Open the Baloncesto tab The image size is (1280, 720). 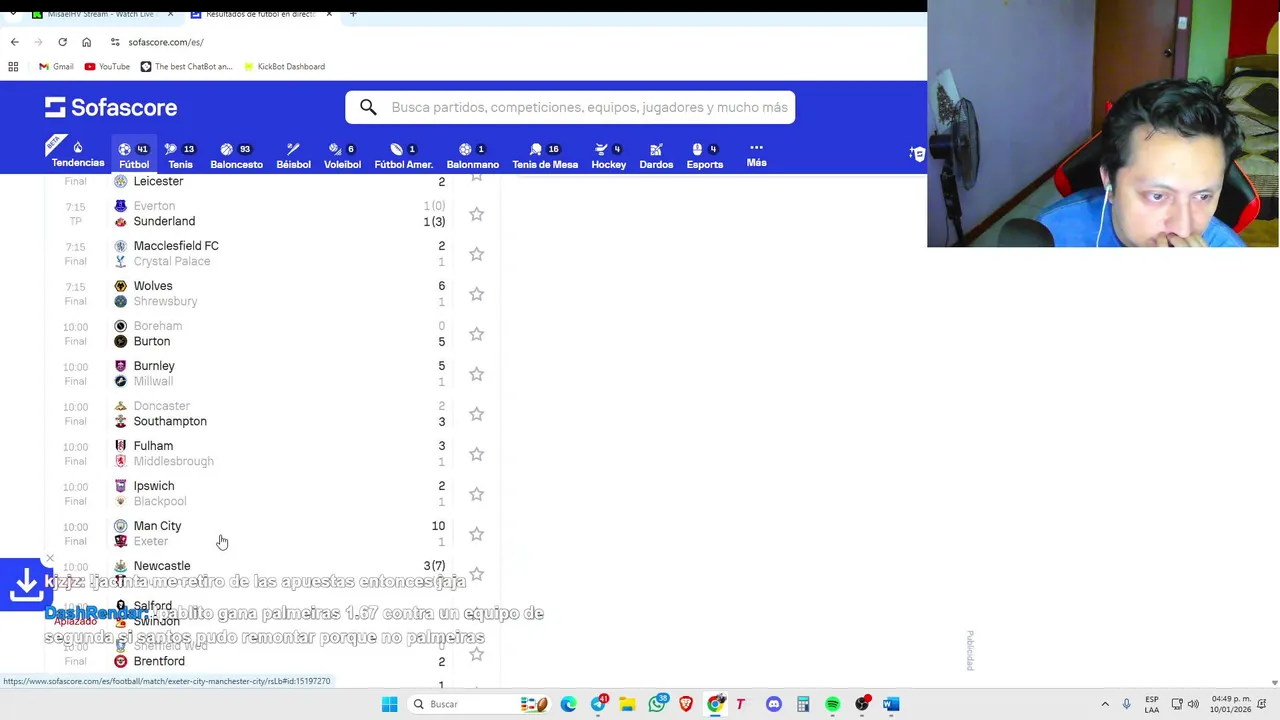pos(236,155)
